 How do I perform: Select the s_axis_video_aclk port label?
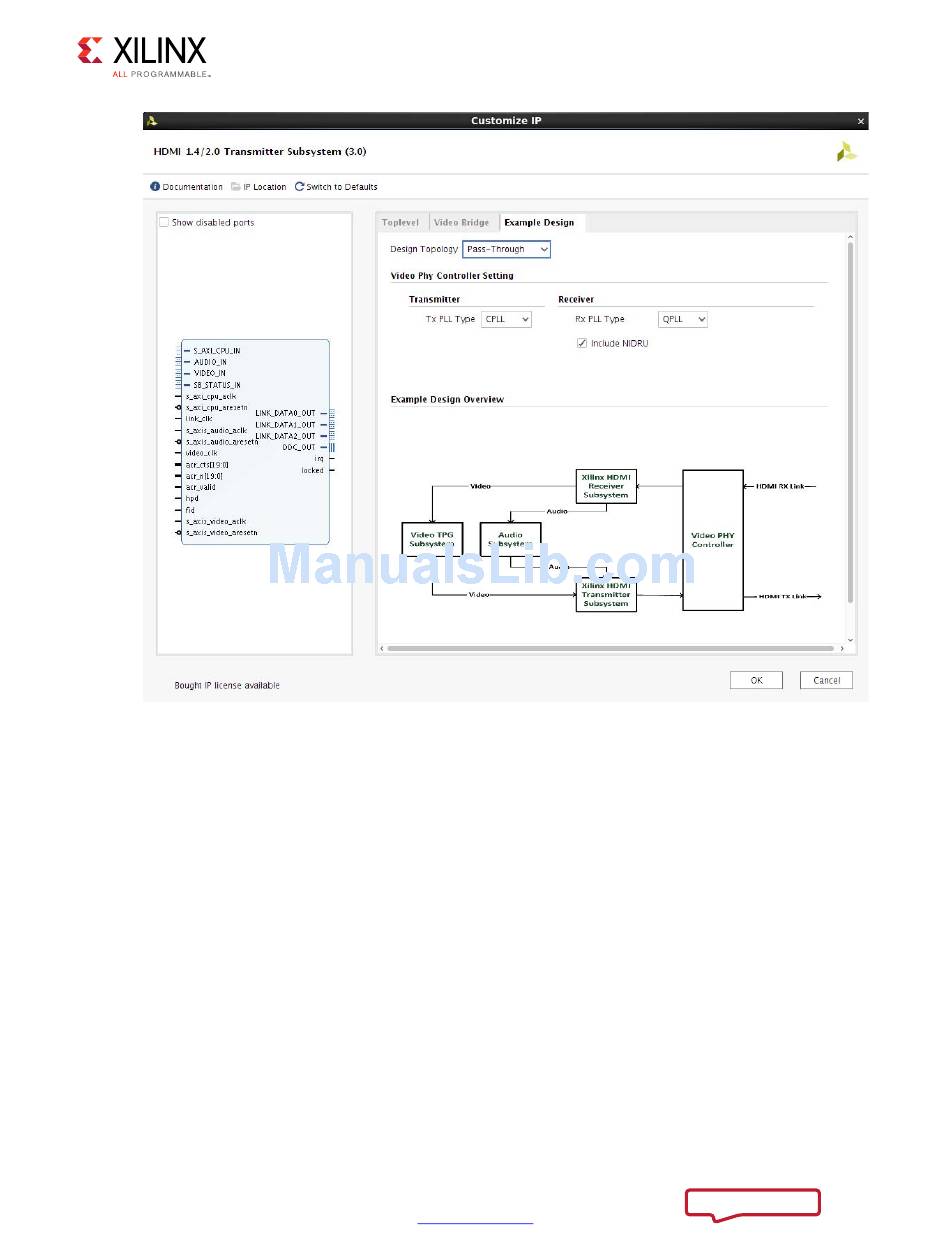[x=216, y=521]
